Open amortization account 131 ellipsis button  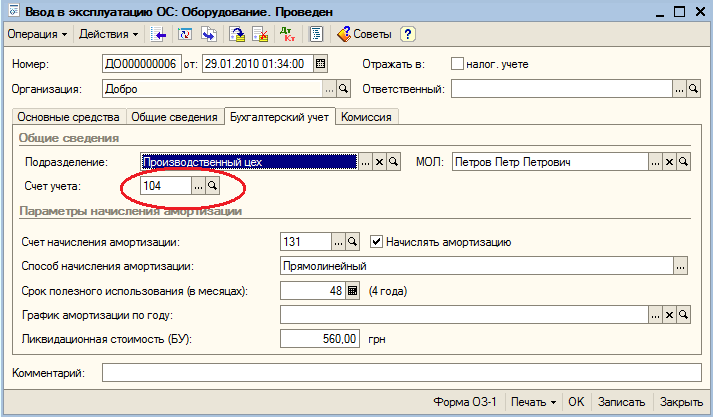tap(338, 242)
